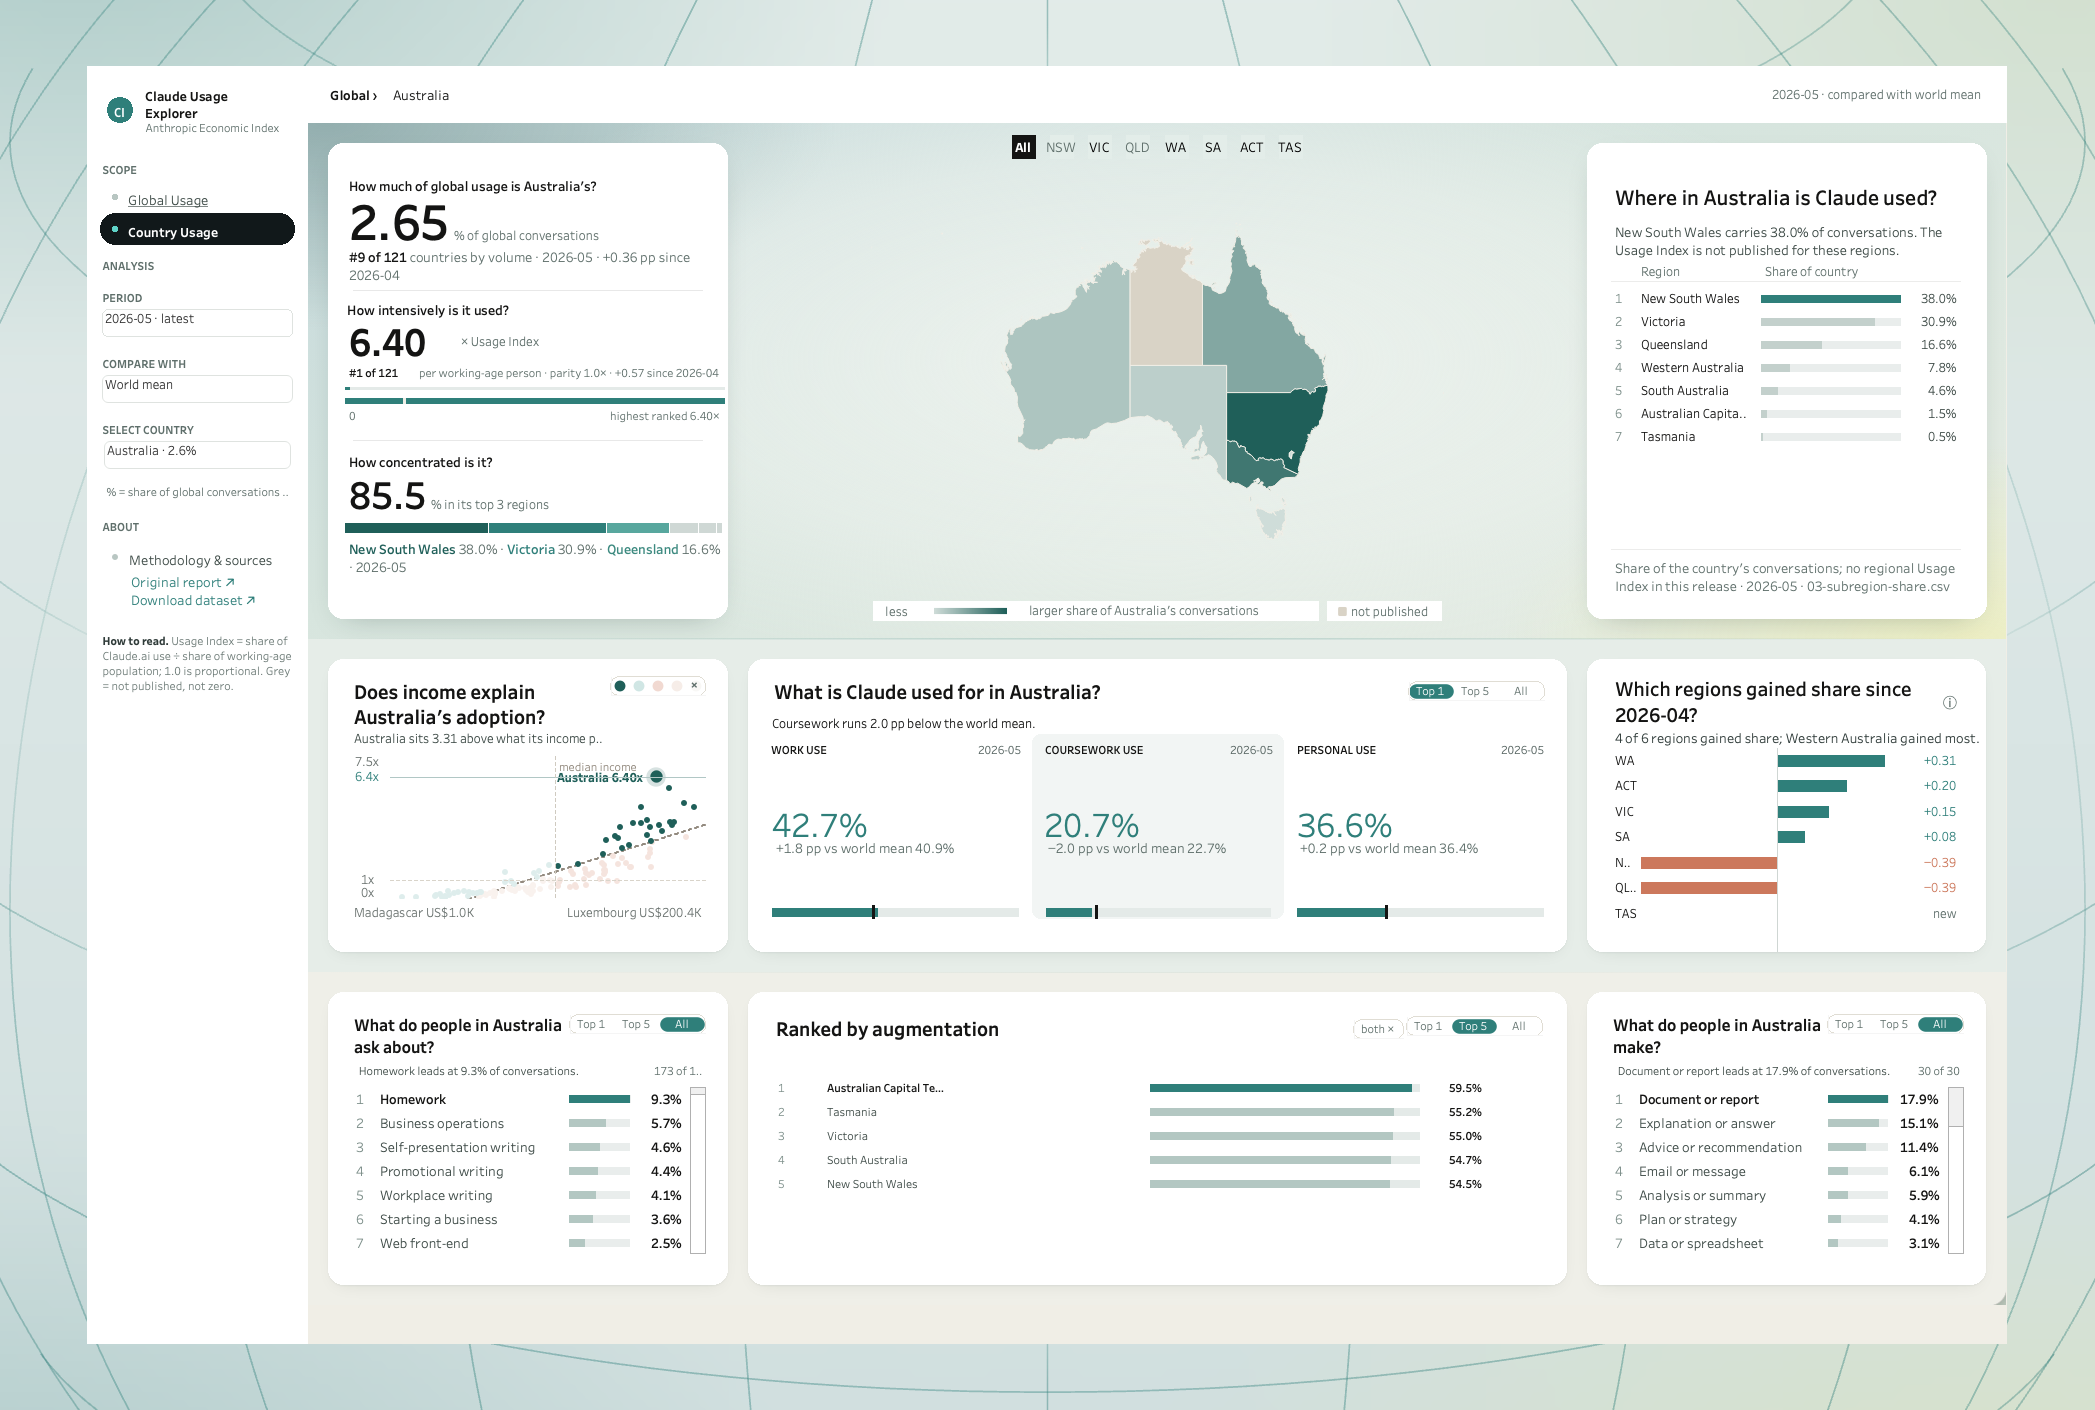Select All in Claude used for card
This screenshot has width=2095, height=1410.
tap(1520, 691)
